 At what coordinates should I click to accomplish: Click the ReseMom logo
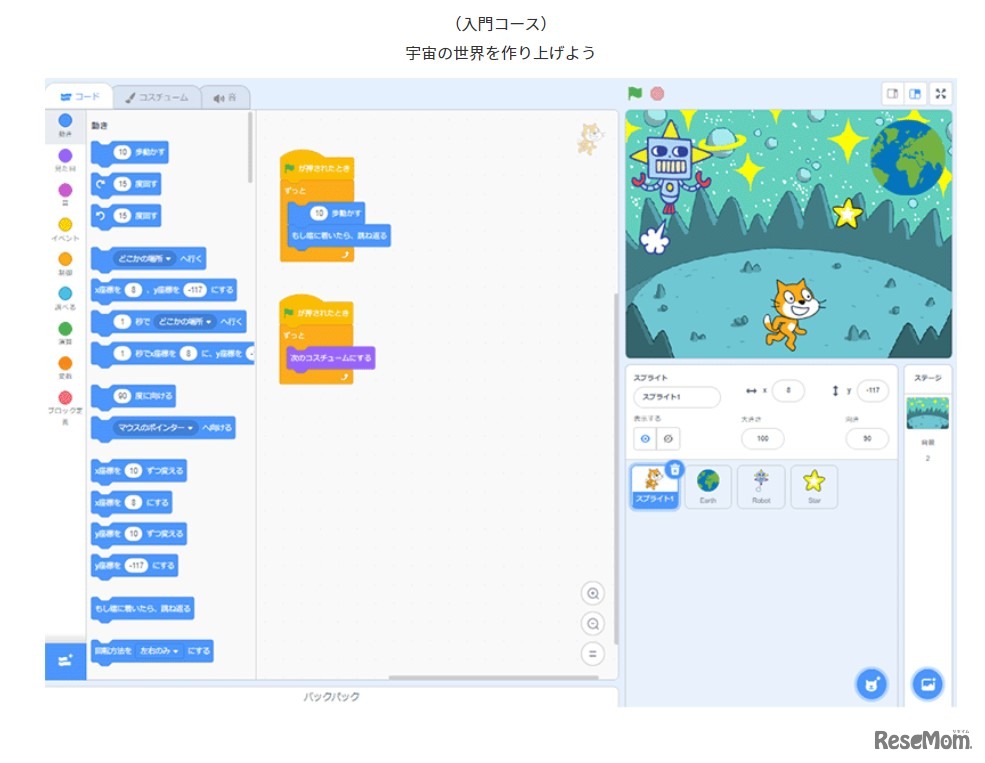coord(922,740)
